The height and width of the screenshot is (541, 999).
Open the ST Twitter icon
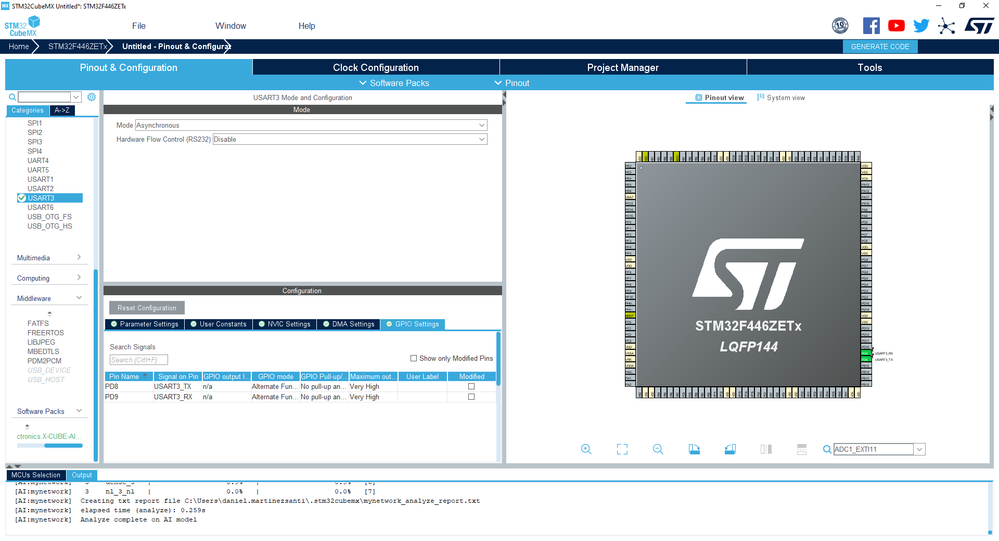pyautogui.click(x=921, y=25)
